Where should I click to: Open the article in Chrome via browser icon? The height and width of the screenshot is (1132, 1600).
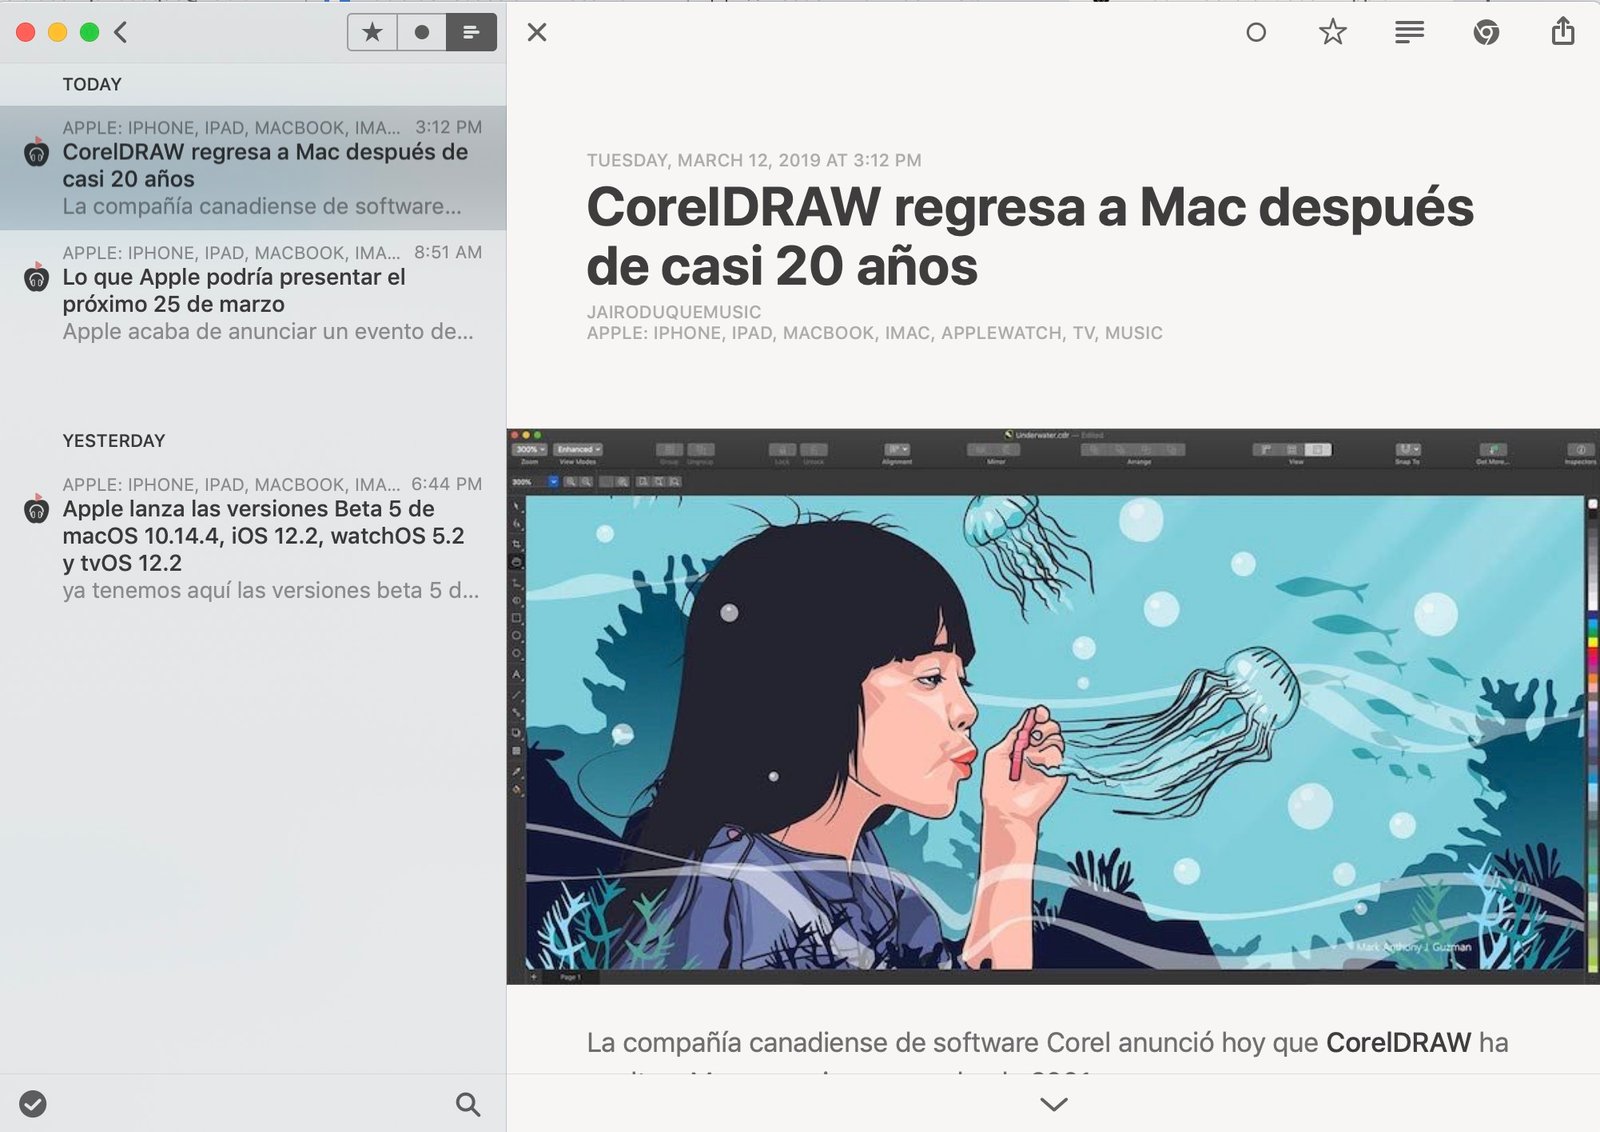click(1486, 32)
